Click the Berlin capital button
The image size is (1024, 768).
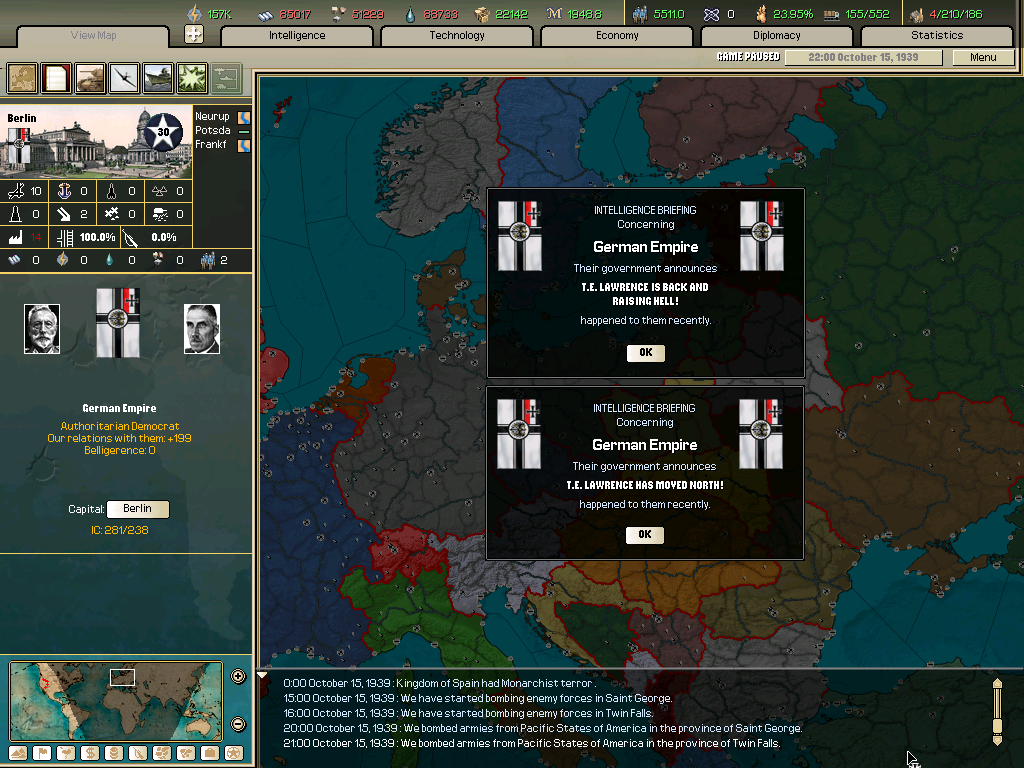pyautogui.click(x=137, y=509)
